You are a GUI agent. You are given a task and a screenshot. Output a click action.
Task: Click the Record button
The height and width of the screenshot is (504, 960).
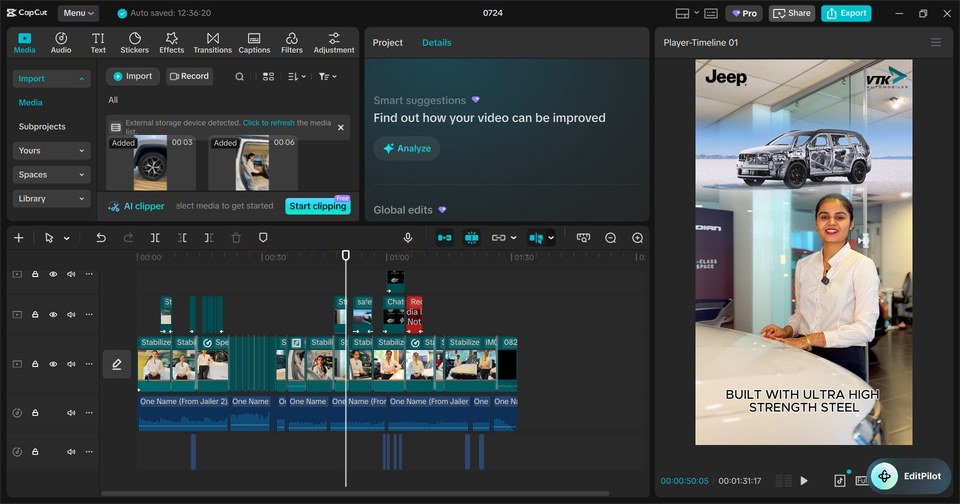(189, 77)
